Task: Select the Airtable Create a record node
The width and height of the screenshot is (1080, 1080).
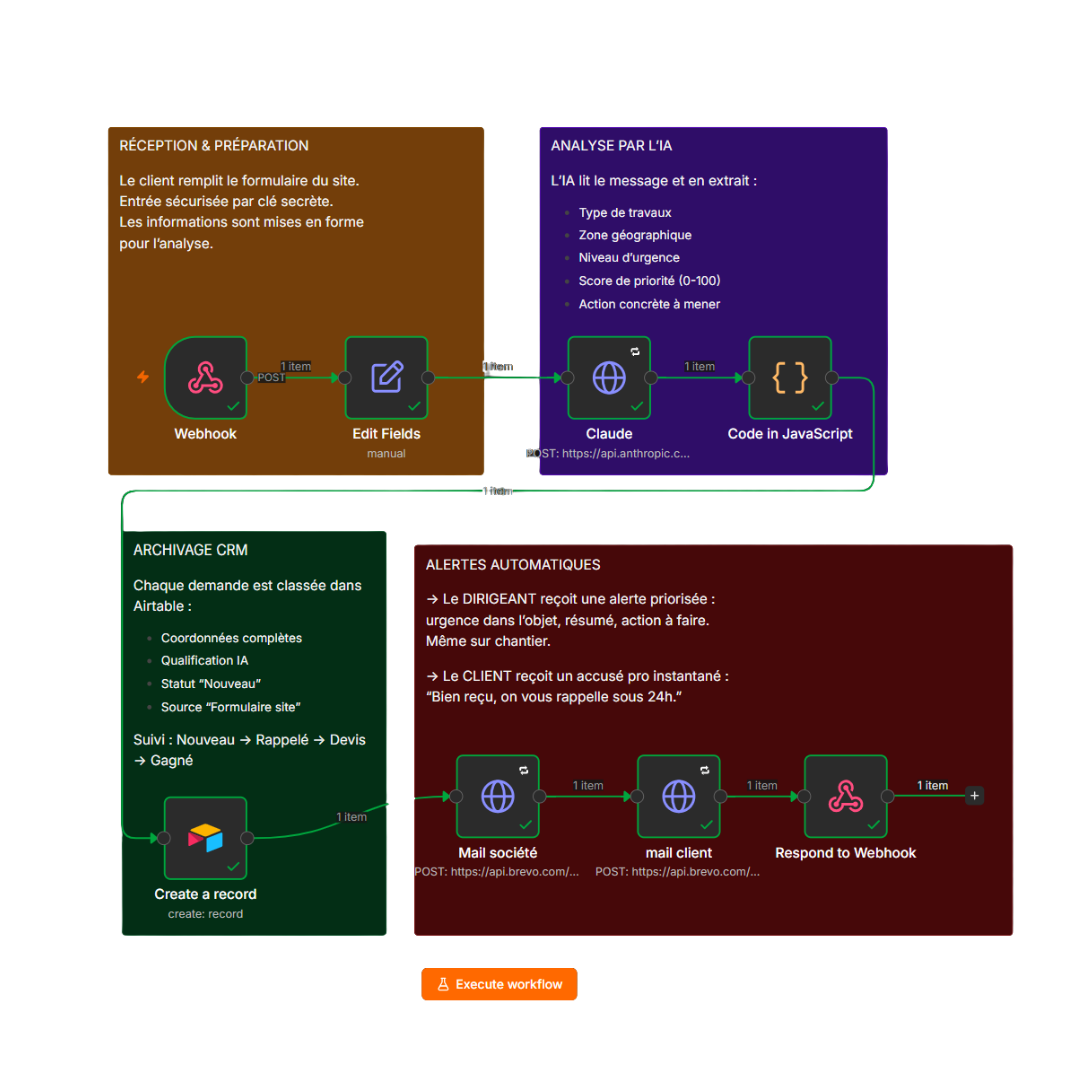Action: click(205, 838)
